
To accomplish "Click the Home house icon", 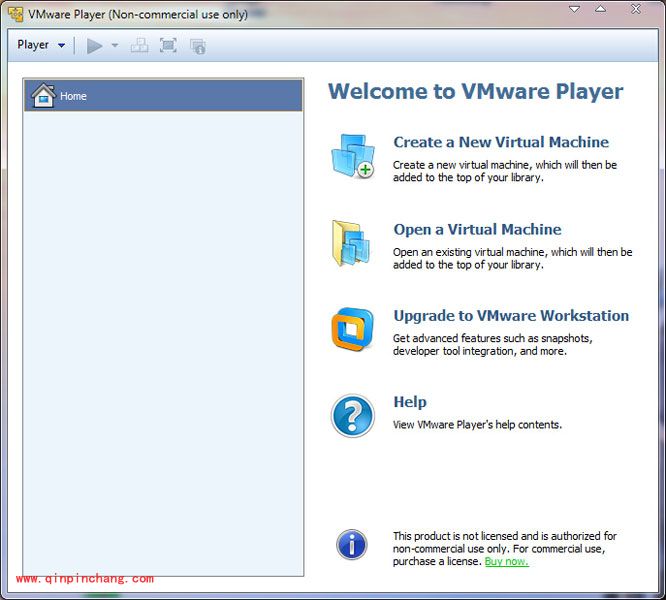I will coord(43,96).
